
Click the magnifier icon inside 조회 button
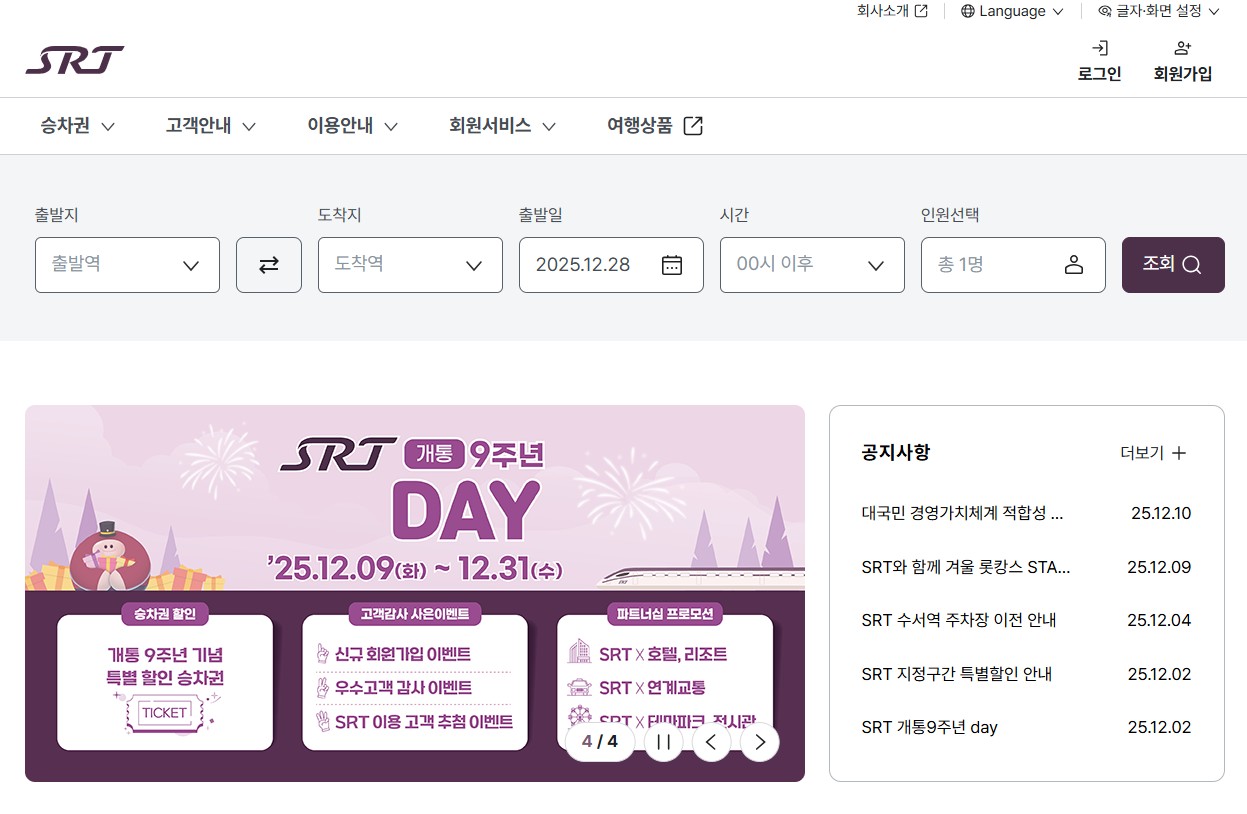click(x=1192, y=264)
